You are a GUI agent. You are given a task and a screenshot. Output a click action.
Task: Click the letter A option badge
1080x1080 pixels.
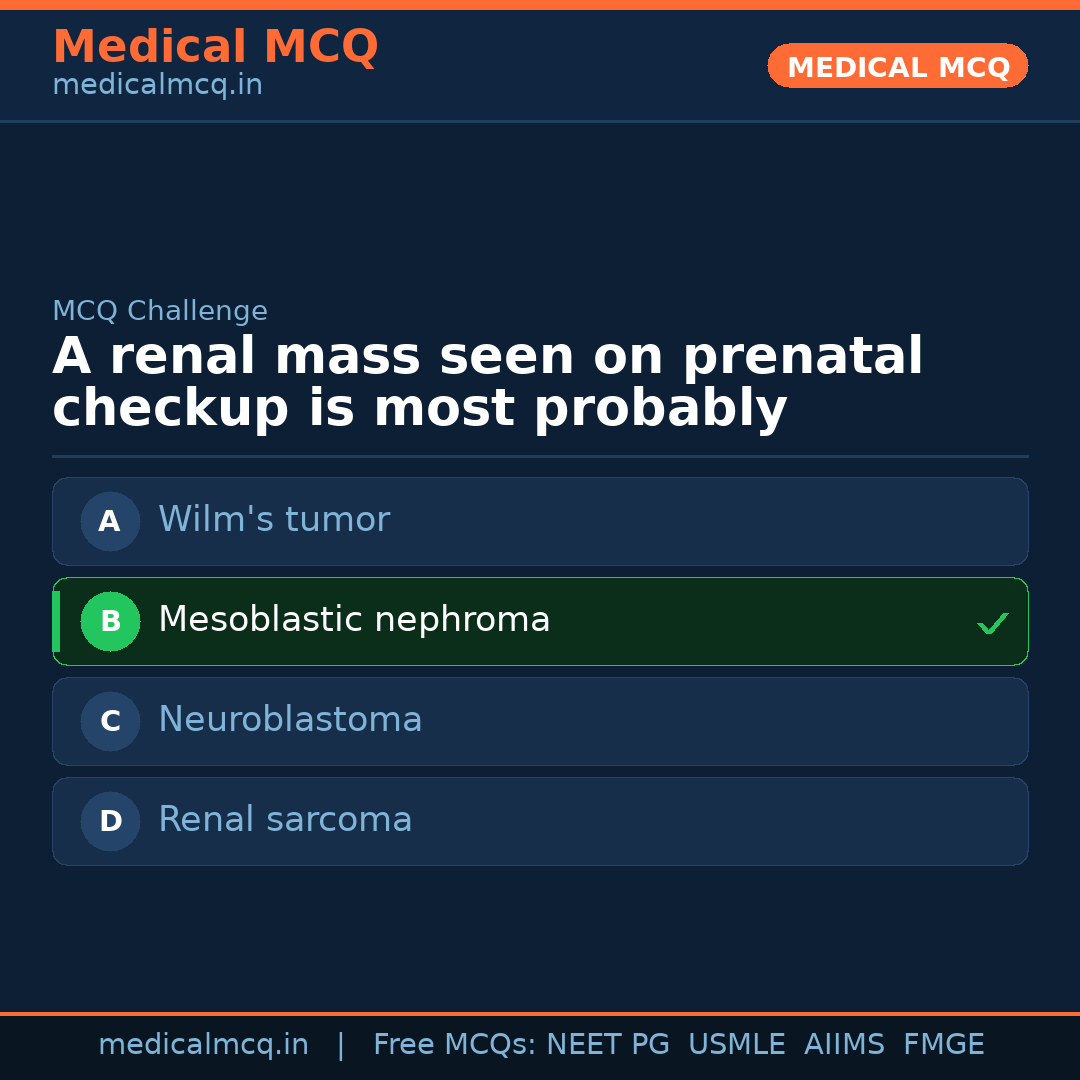[x=110, y=521]
